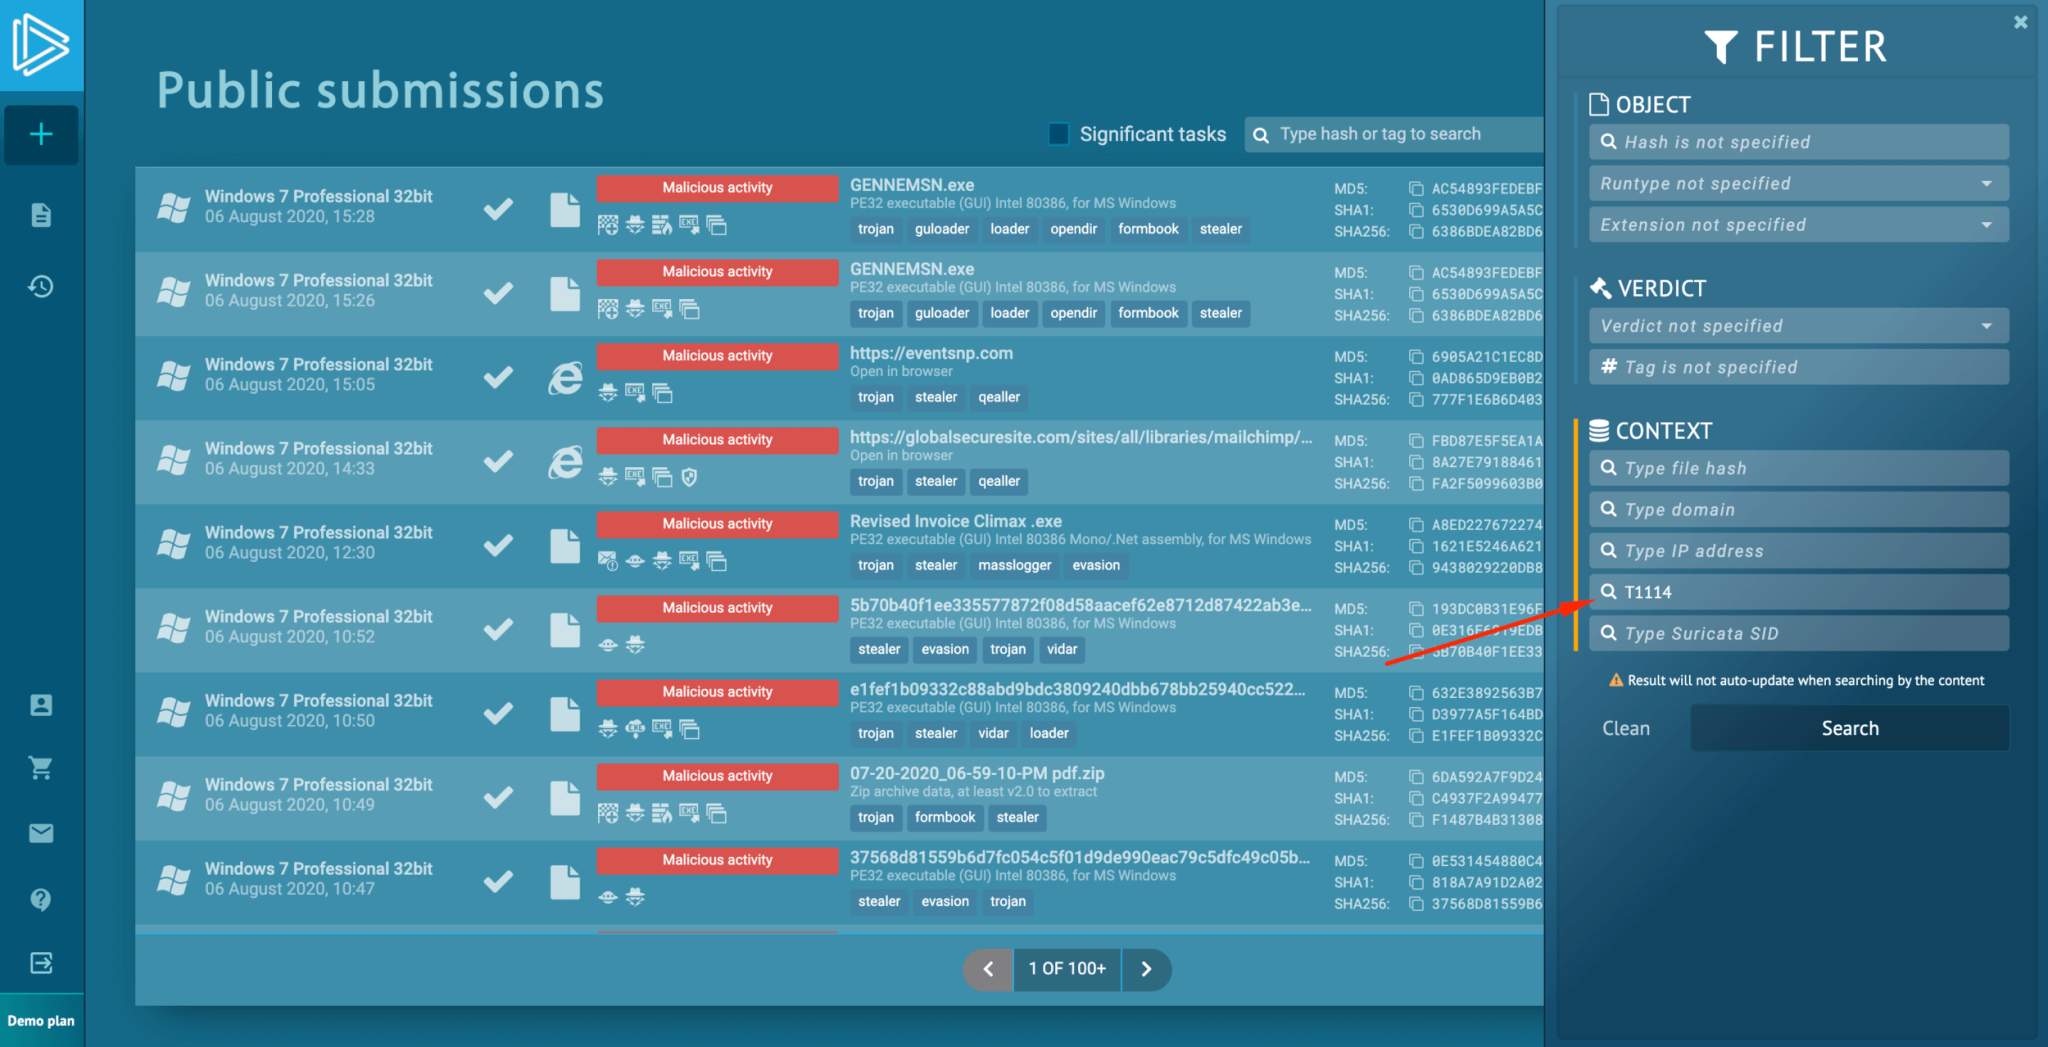This screenshot has height=1047, width=2048.
Task: Start a new task with the plus icon
Action: 41,135
